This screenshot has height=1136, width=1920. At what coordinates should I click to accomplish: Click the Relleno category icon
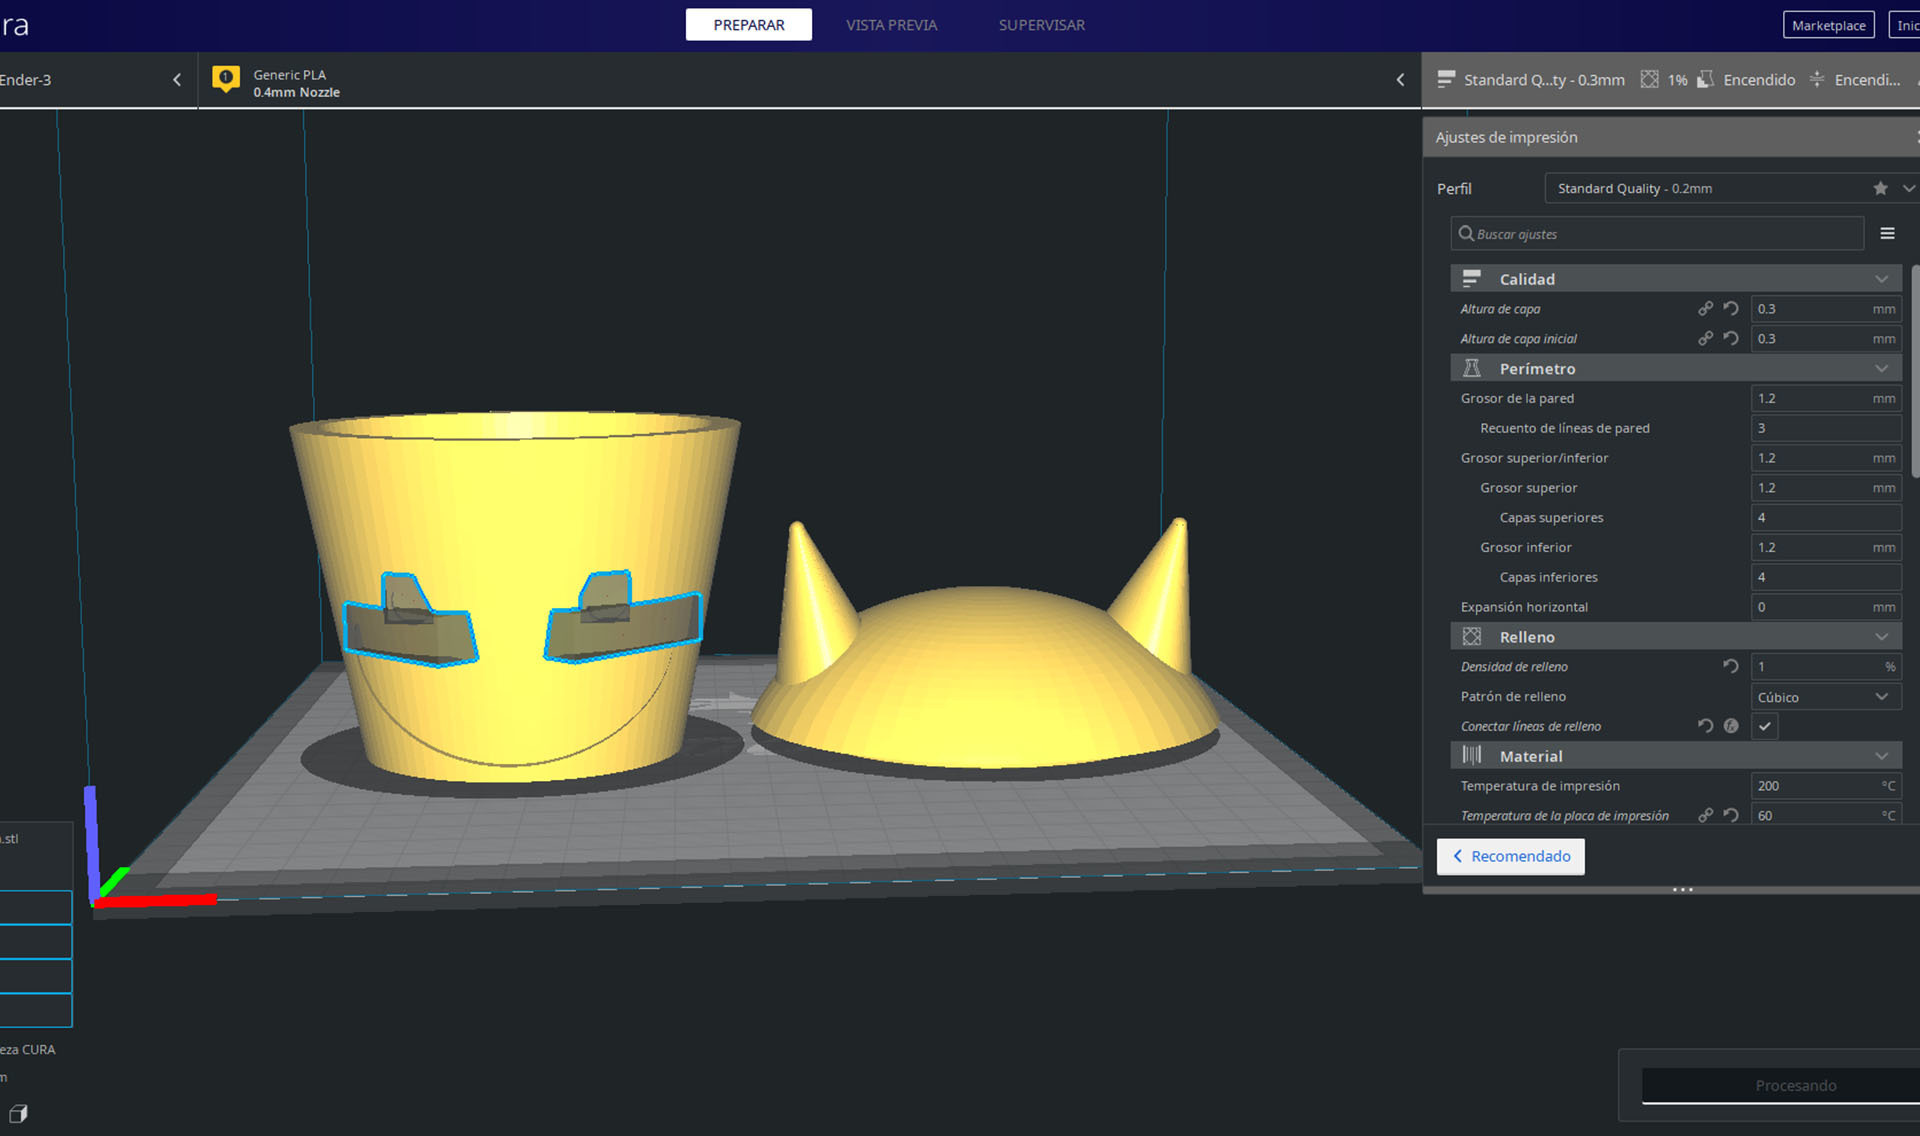tap(1471, 637)
